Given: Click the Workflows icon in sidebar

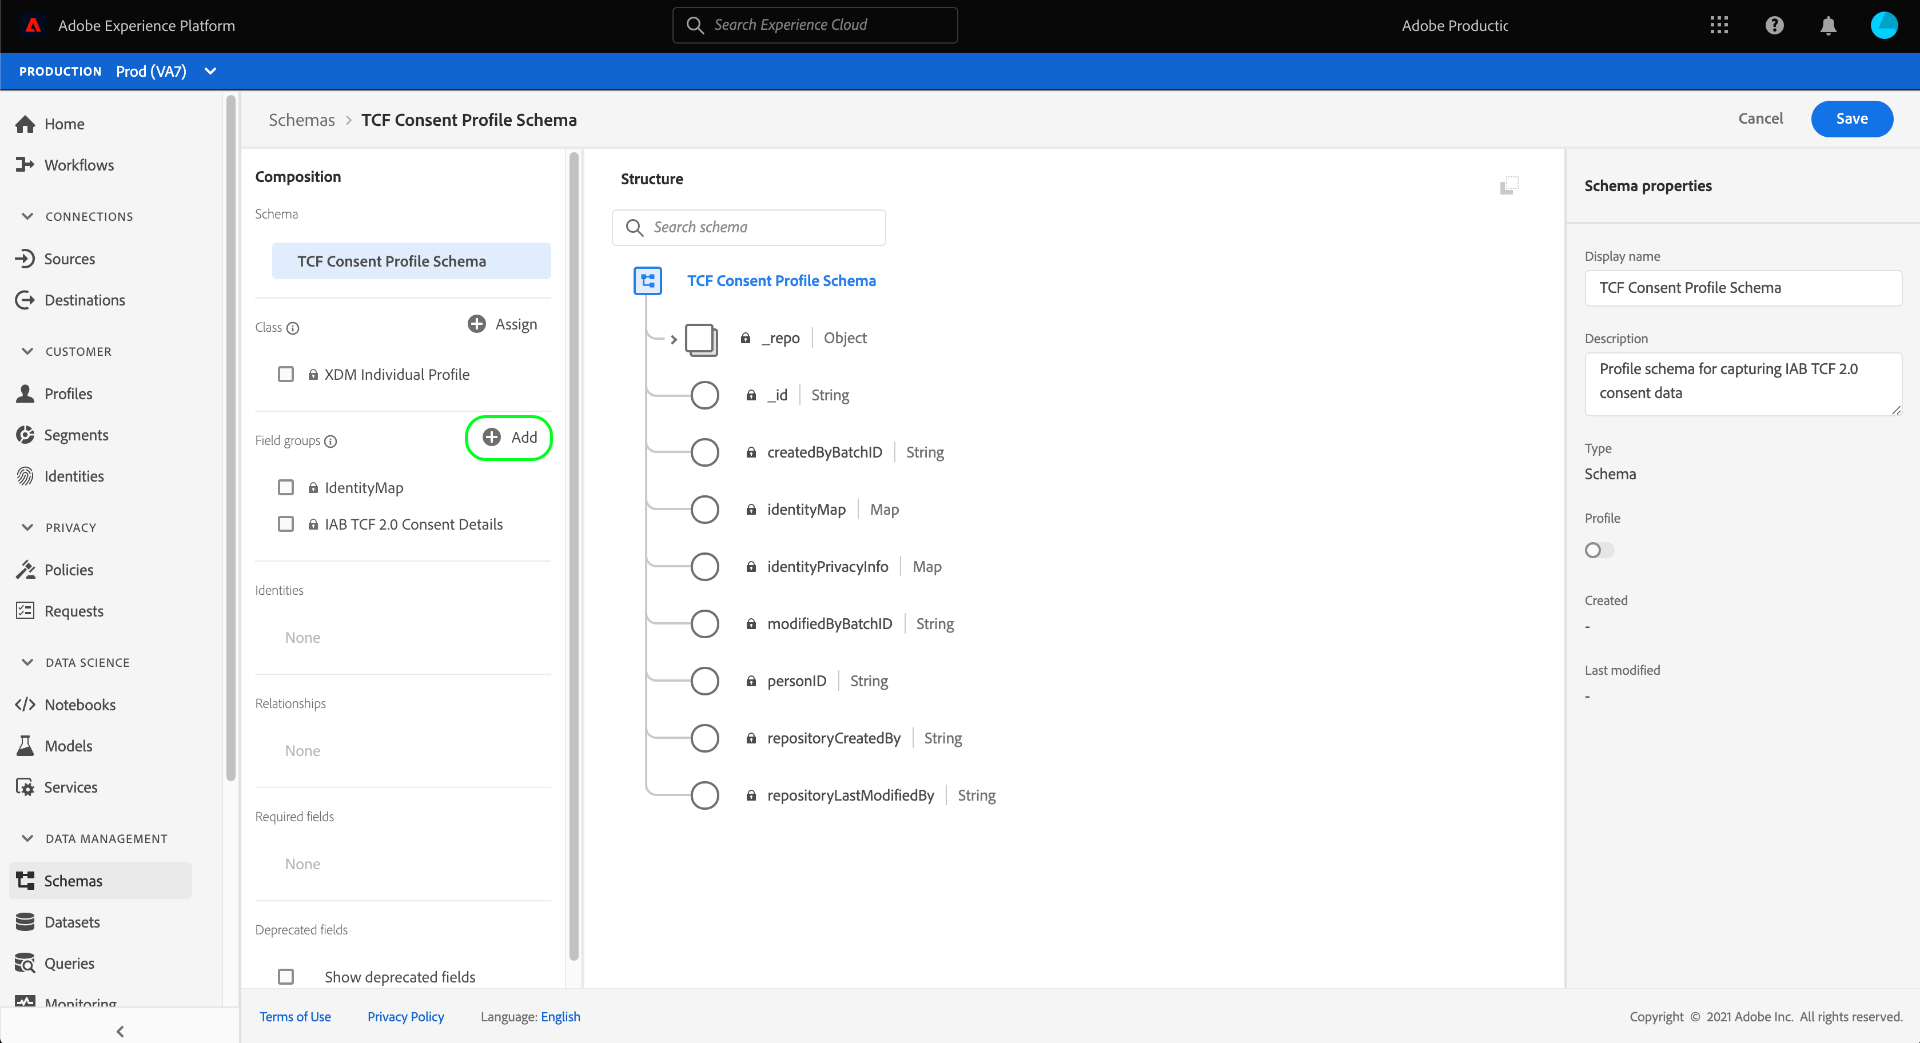Looking at the screenshot, I should coord(25,165).
